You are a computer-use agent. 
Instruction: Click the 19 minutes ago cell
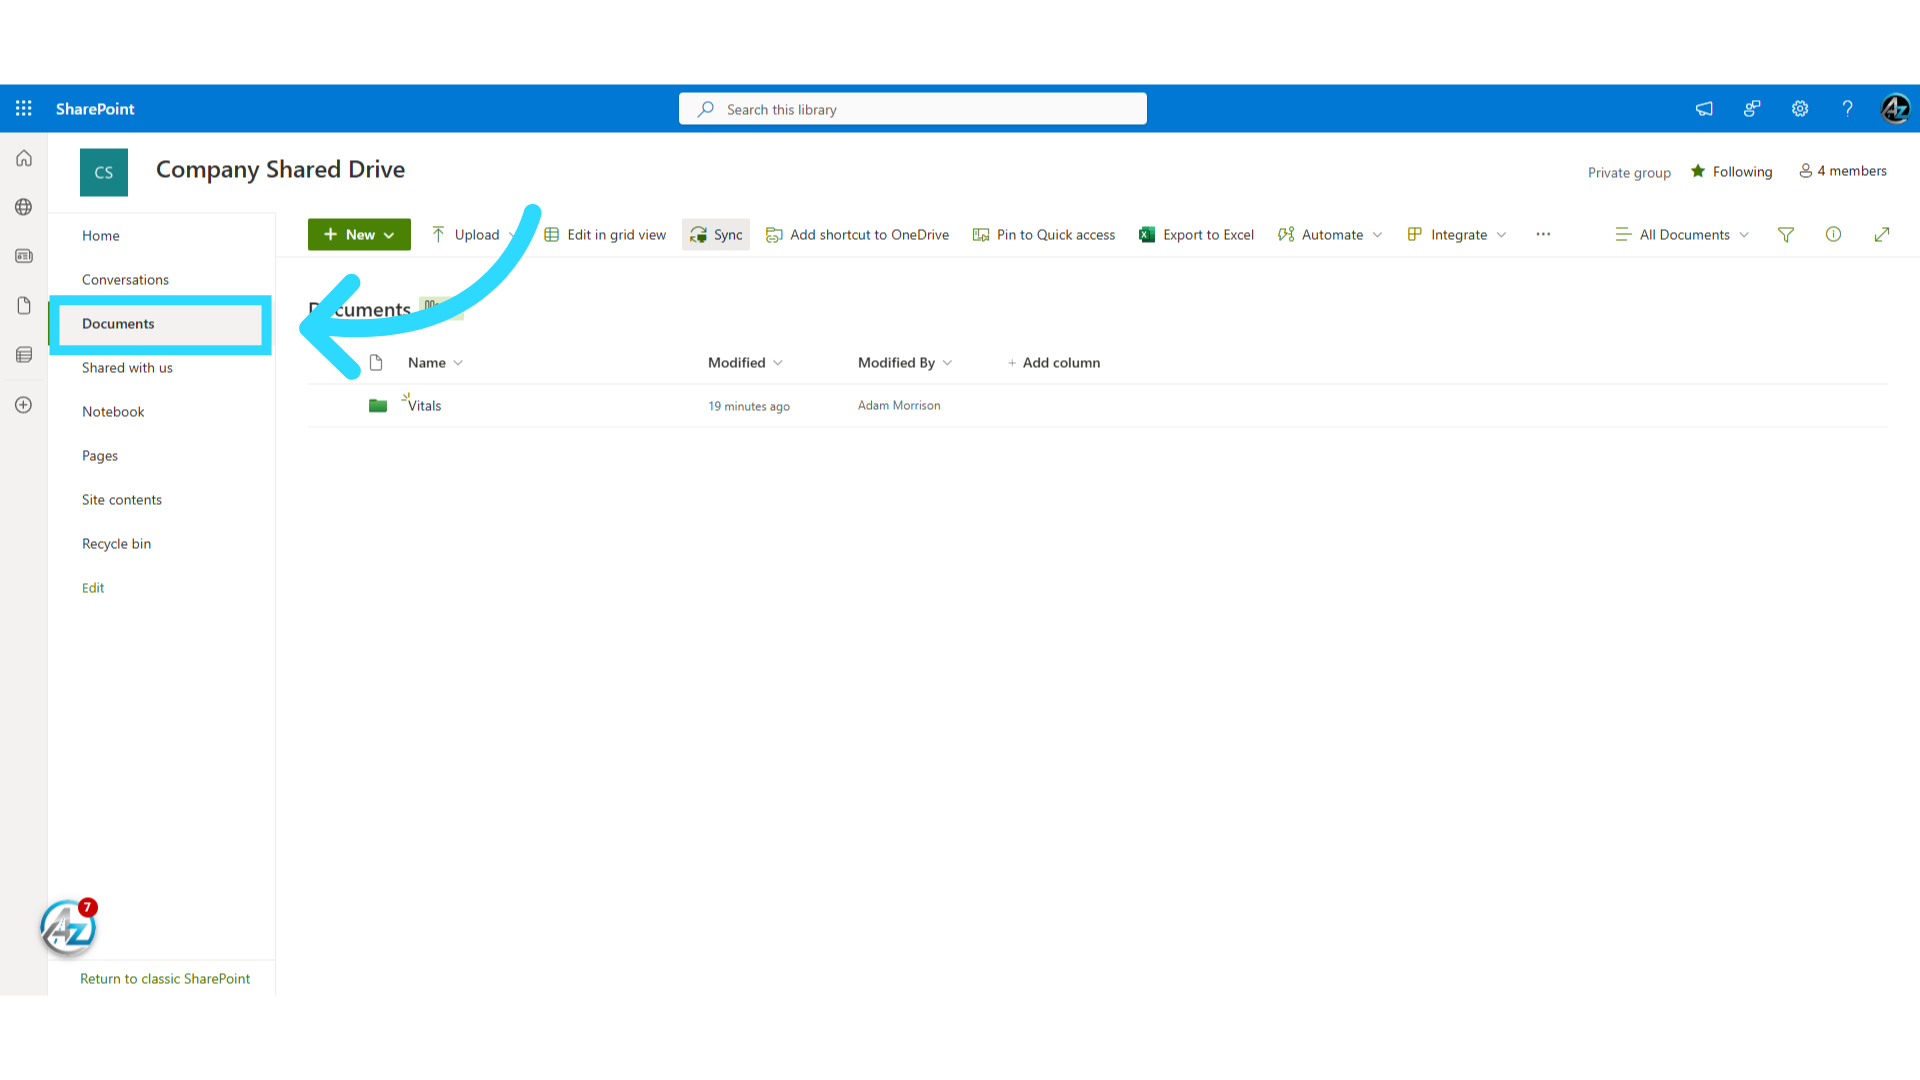749,407
